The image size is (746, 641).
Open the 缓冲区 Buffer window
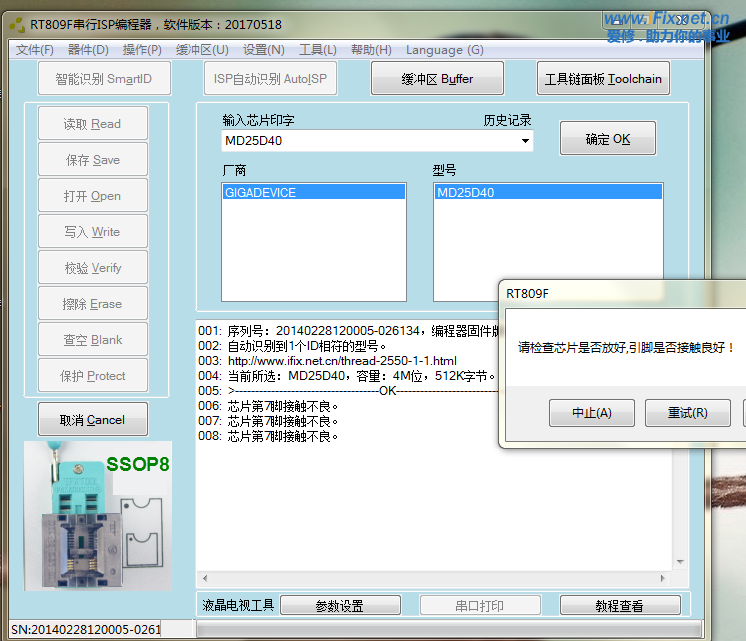(x=437, y=79)
